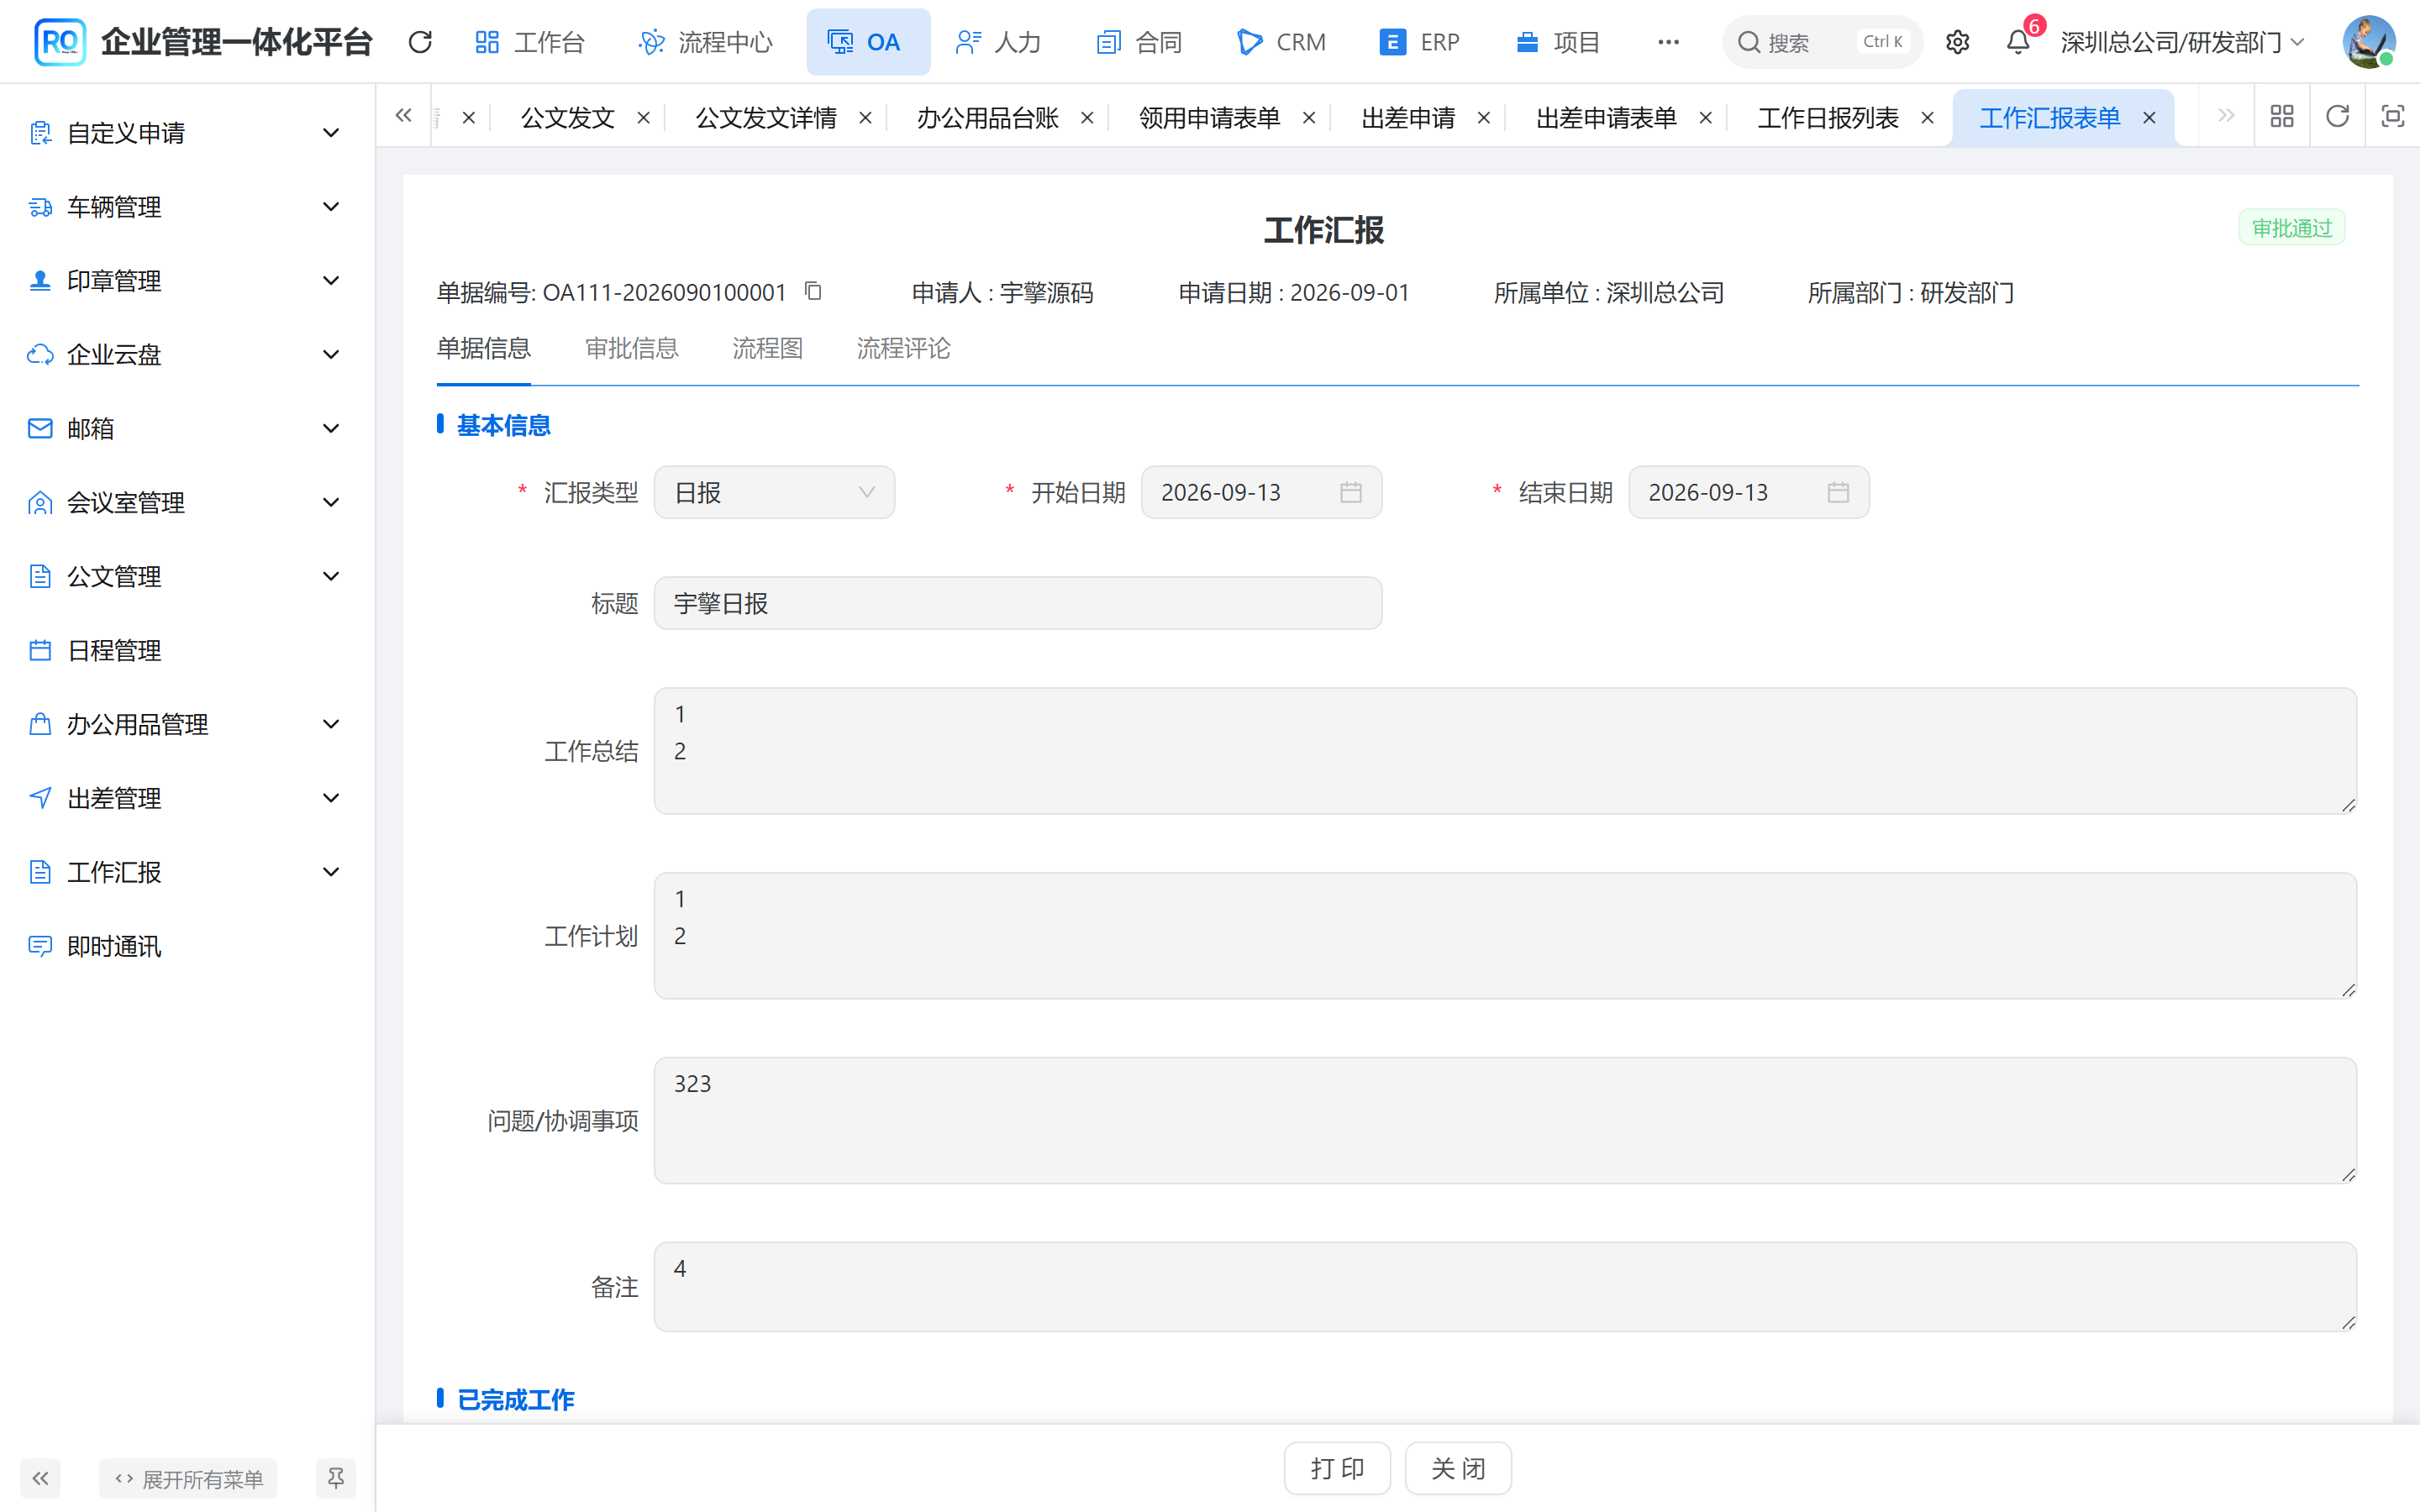The height and width of the screenshot is (1512, 2420).
Task: Switch to the 流程评论 tab
Action: [903, 348]
